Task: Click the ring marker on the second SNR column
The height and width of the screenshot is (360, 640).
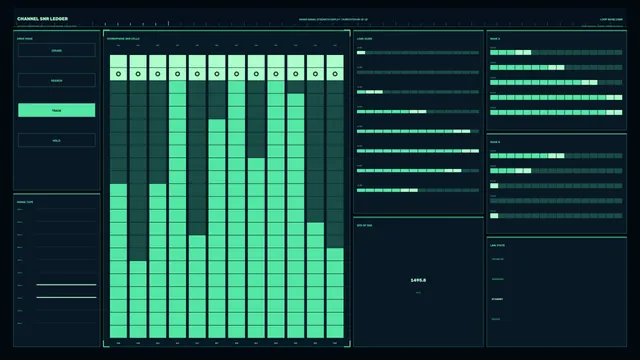Action: (138, 74)
